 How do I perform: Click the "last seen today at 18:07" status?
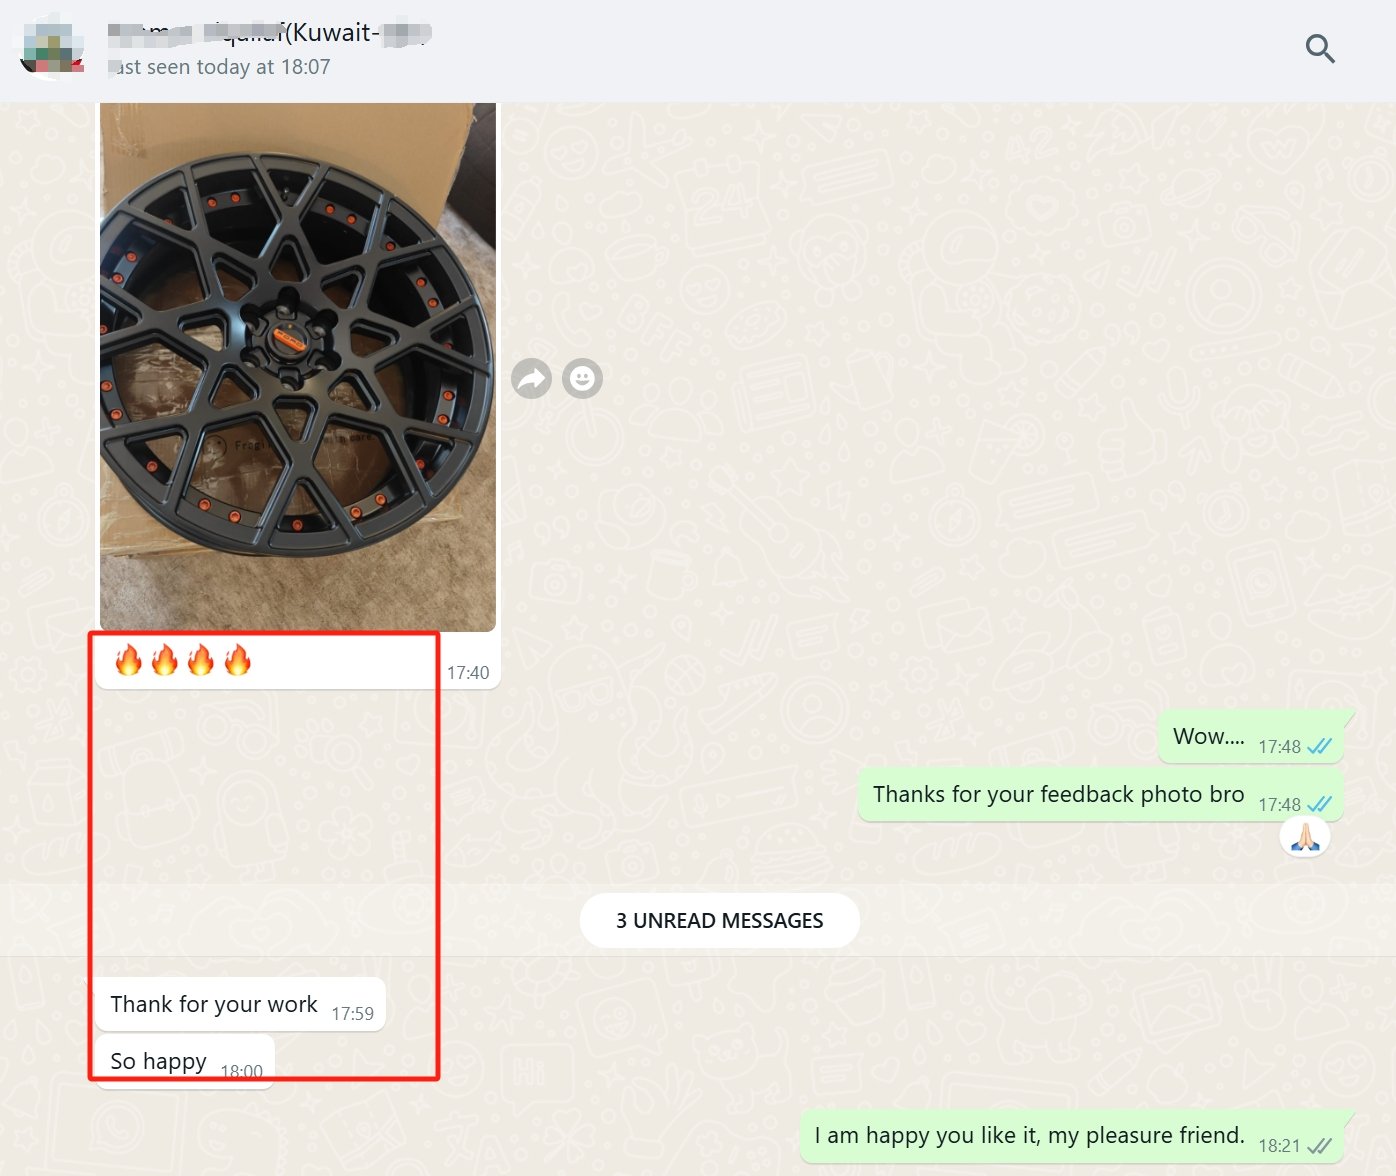coord(219,67)
